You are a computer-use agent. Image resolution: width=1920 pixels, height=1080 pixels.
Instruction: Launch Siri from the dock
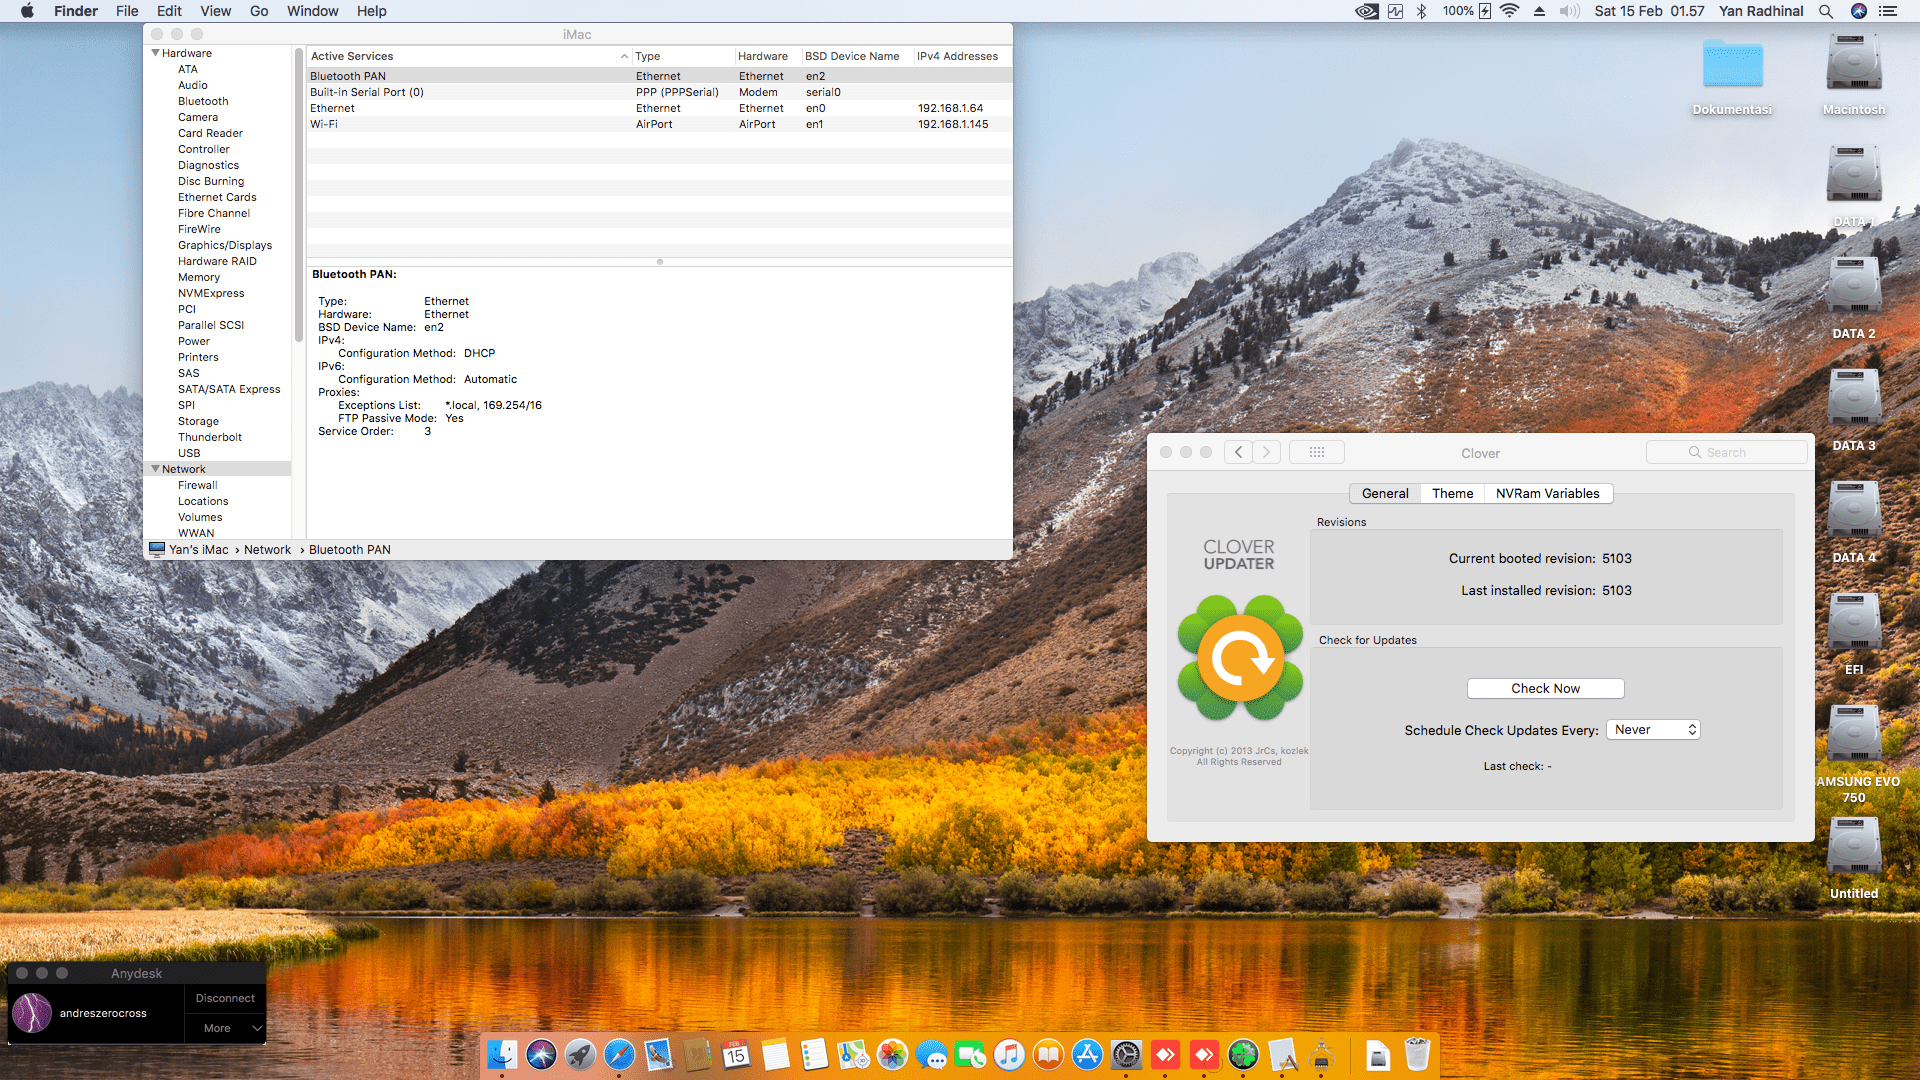tap(541, 1055)
